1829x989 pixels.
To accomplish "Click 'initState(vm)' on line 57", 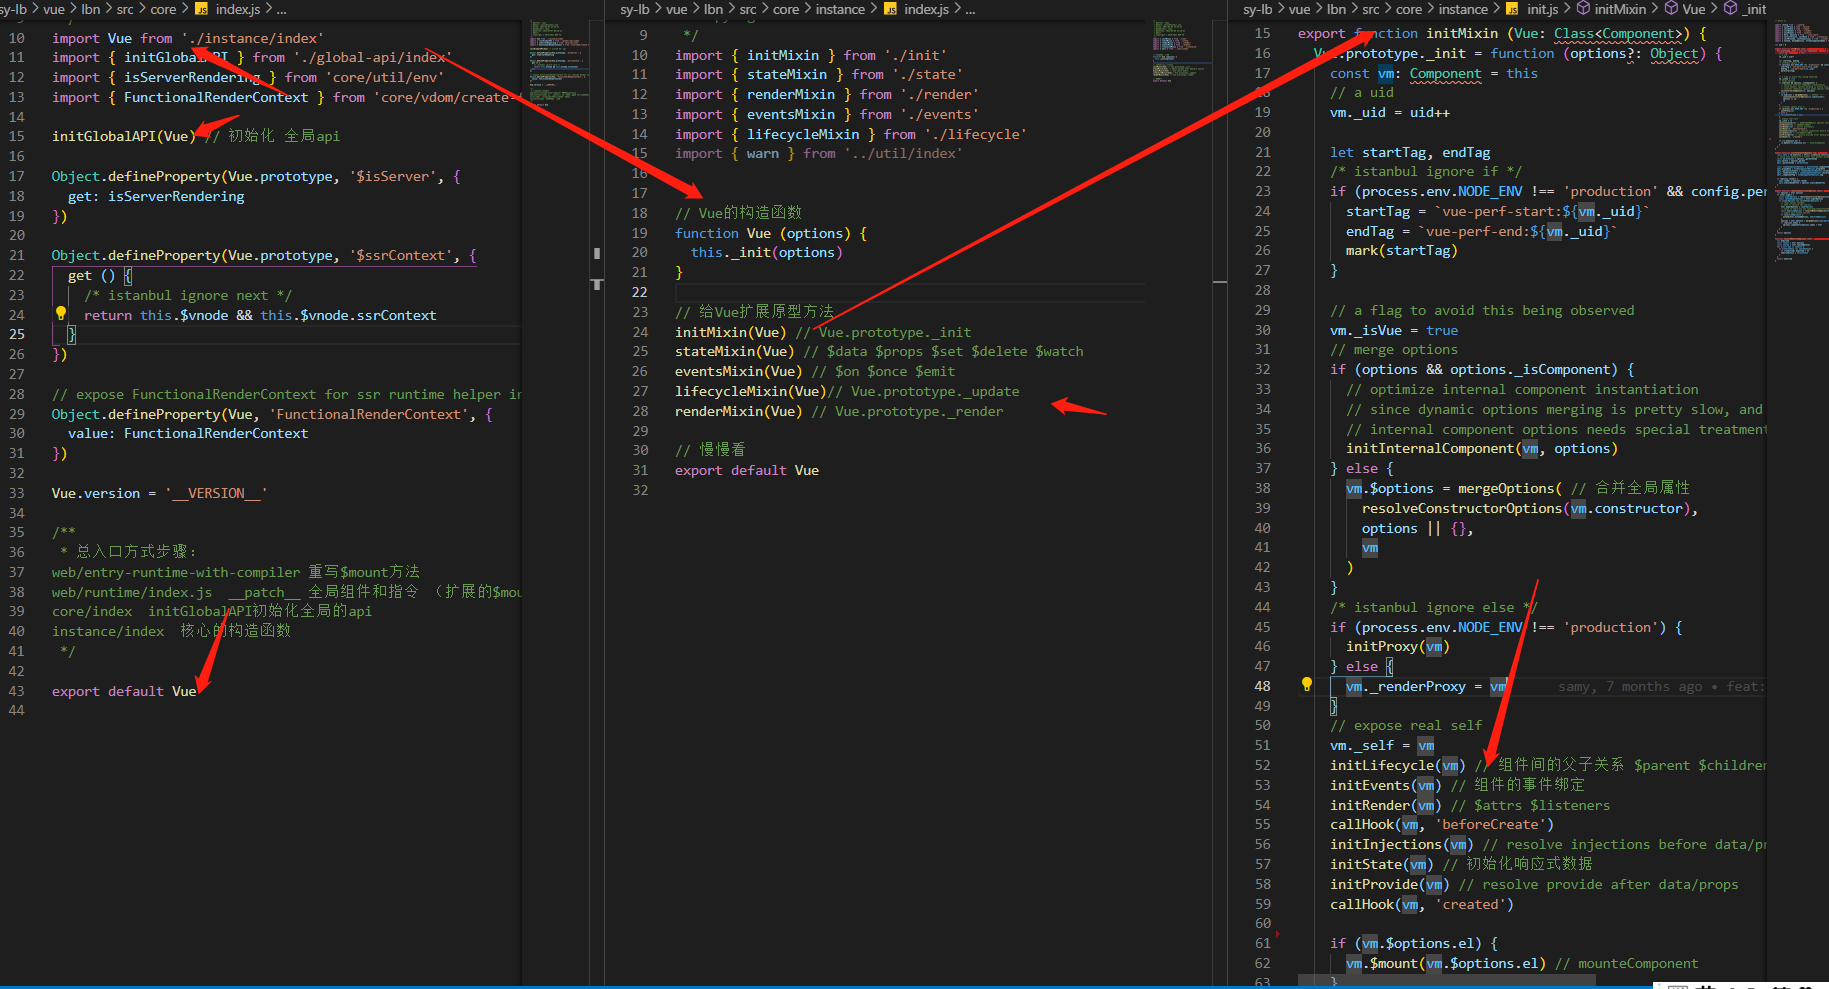I will pos(1382,864).
